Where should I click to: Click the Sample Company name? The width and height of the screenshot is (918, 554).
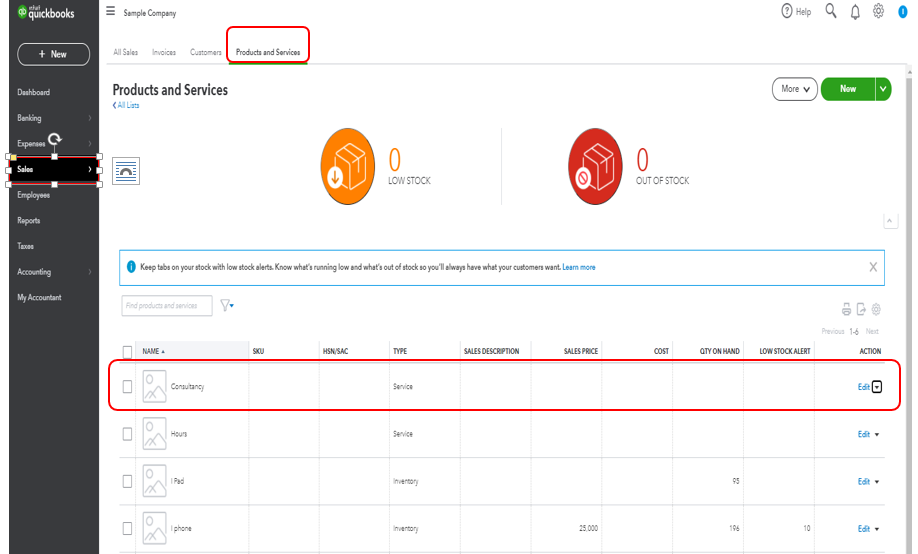149,12
